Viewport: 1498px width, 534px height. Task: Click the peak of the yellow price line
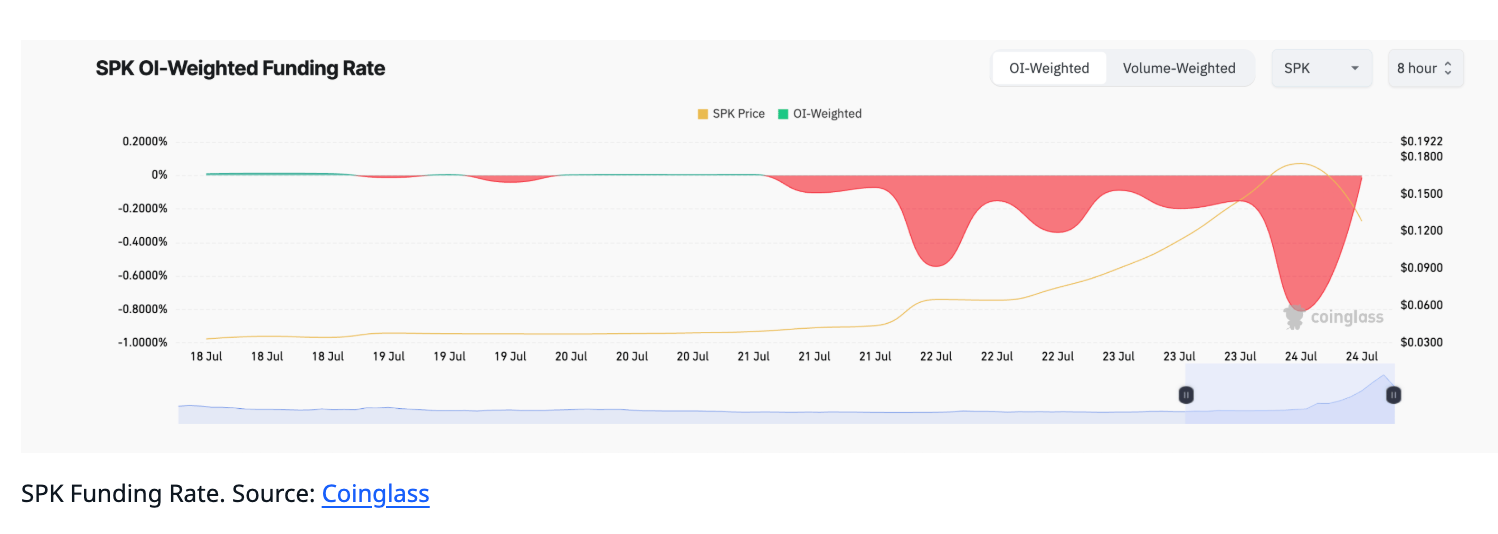pyautogui.click(x=1299, y=163)
